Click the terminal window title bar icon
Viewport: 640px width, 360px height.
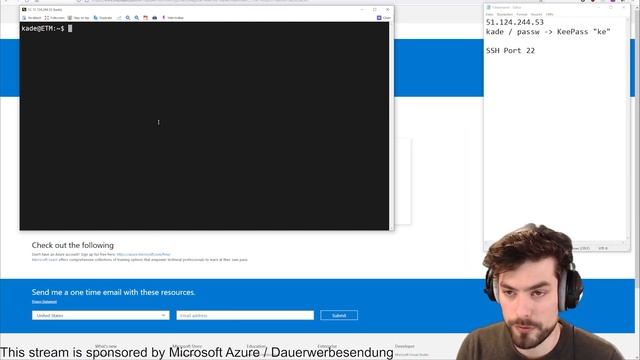tap(24, 9)
